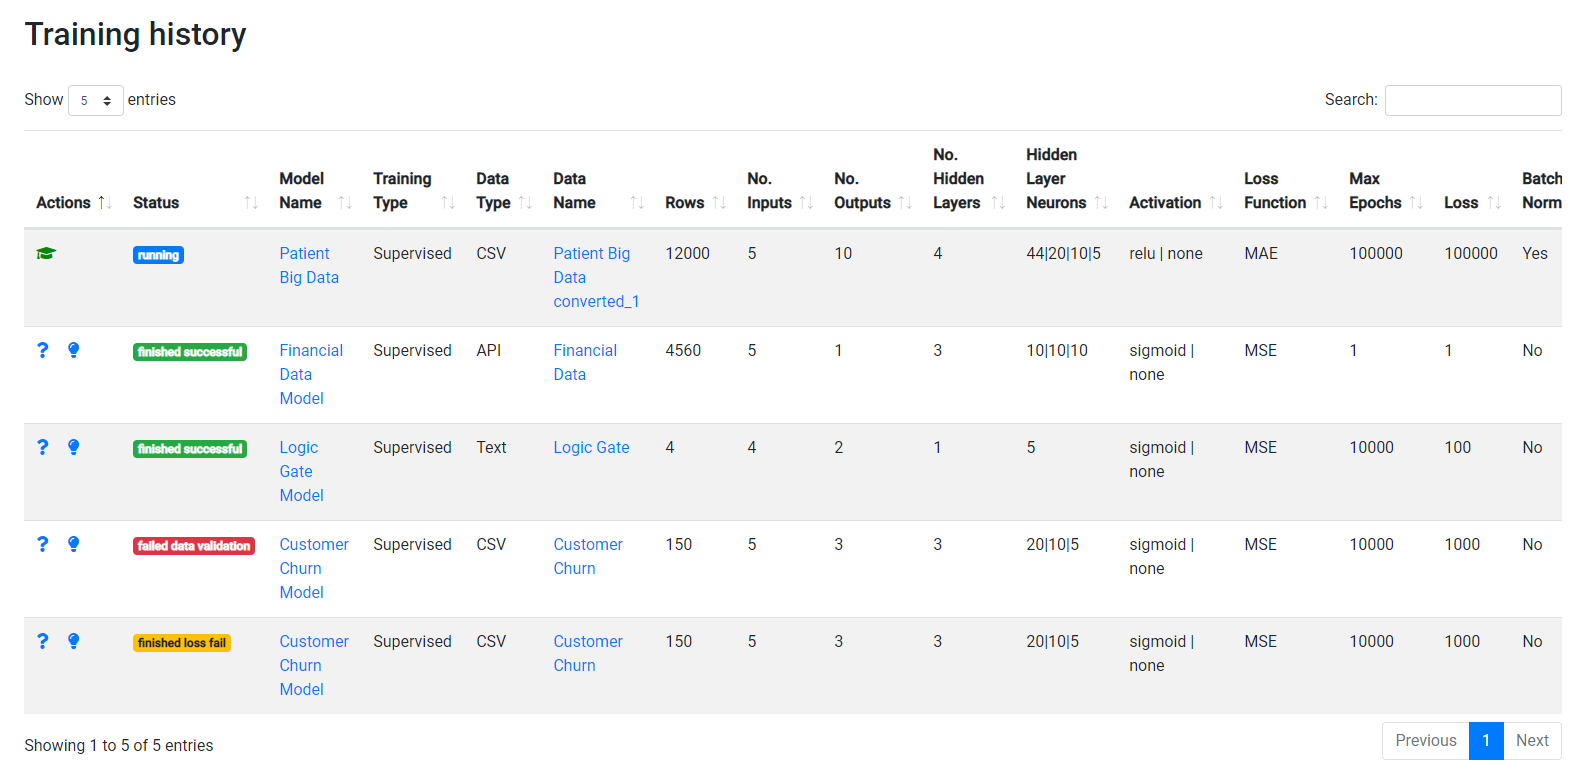Click question mark icon in Financial Data Model row

point(42,350)
